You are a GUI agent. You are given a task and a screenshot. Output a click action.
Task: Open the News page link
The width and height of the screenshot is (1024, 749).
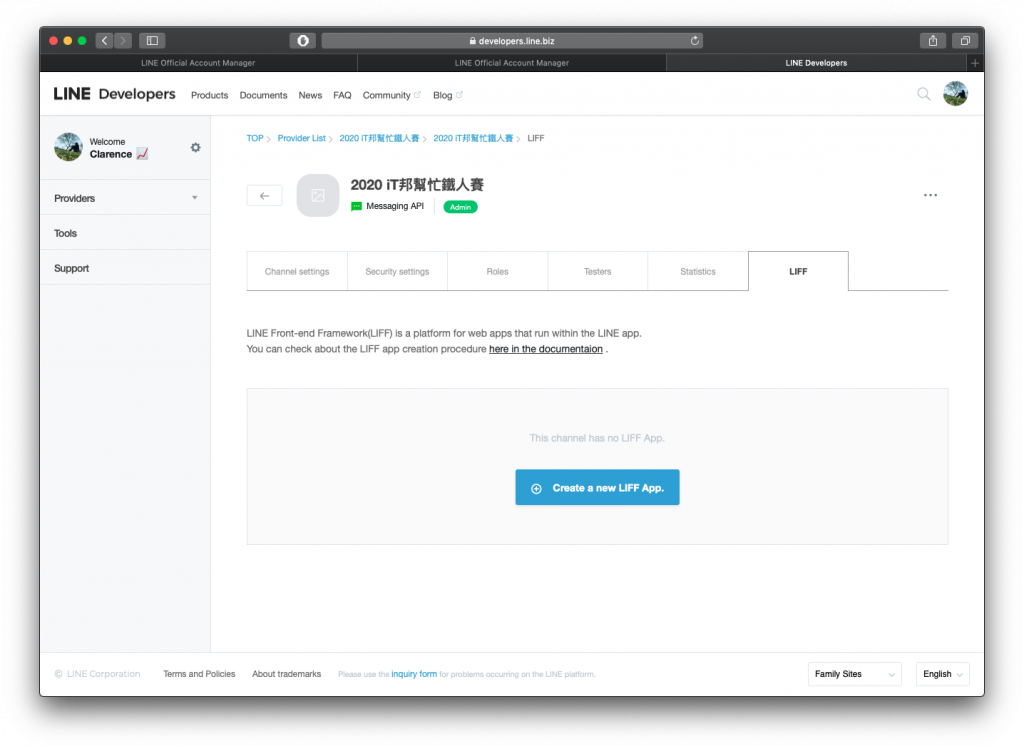(310, 95)
